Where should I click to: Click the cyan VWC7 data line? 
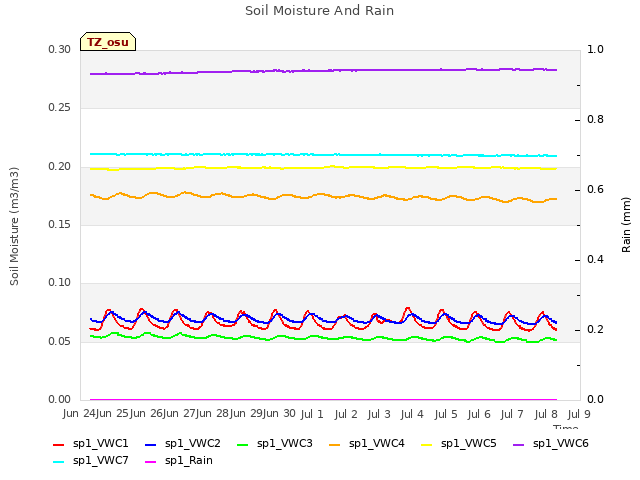click(323, 155)
